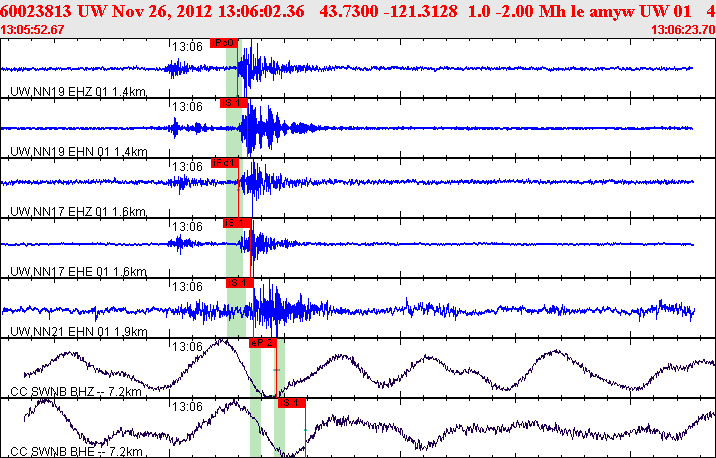Click the iS 1 pick flag on SWNB BHE
This screenshot has height=458, width=716.
tap(290, 403)
